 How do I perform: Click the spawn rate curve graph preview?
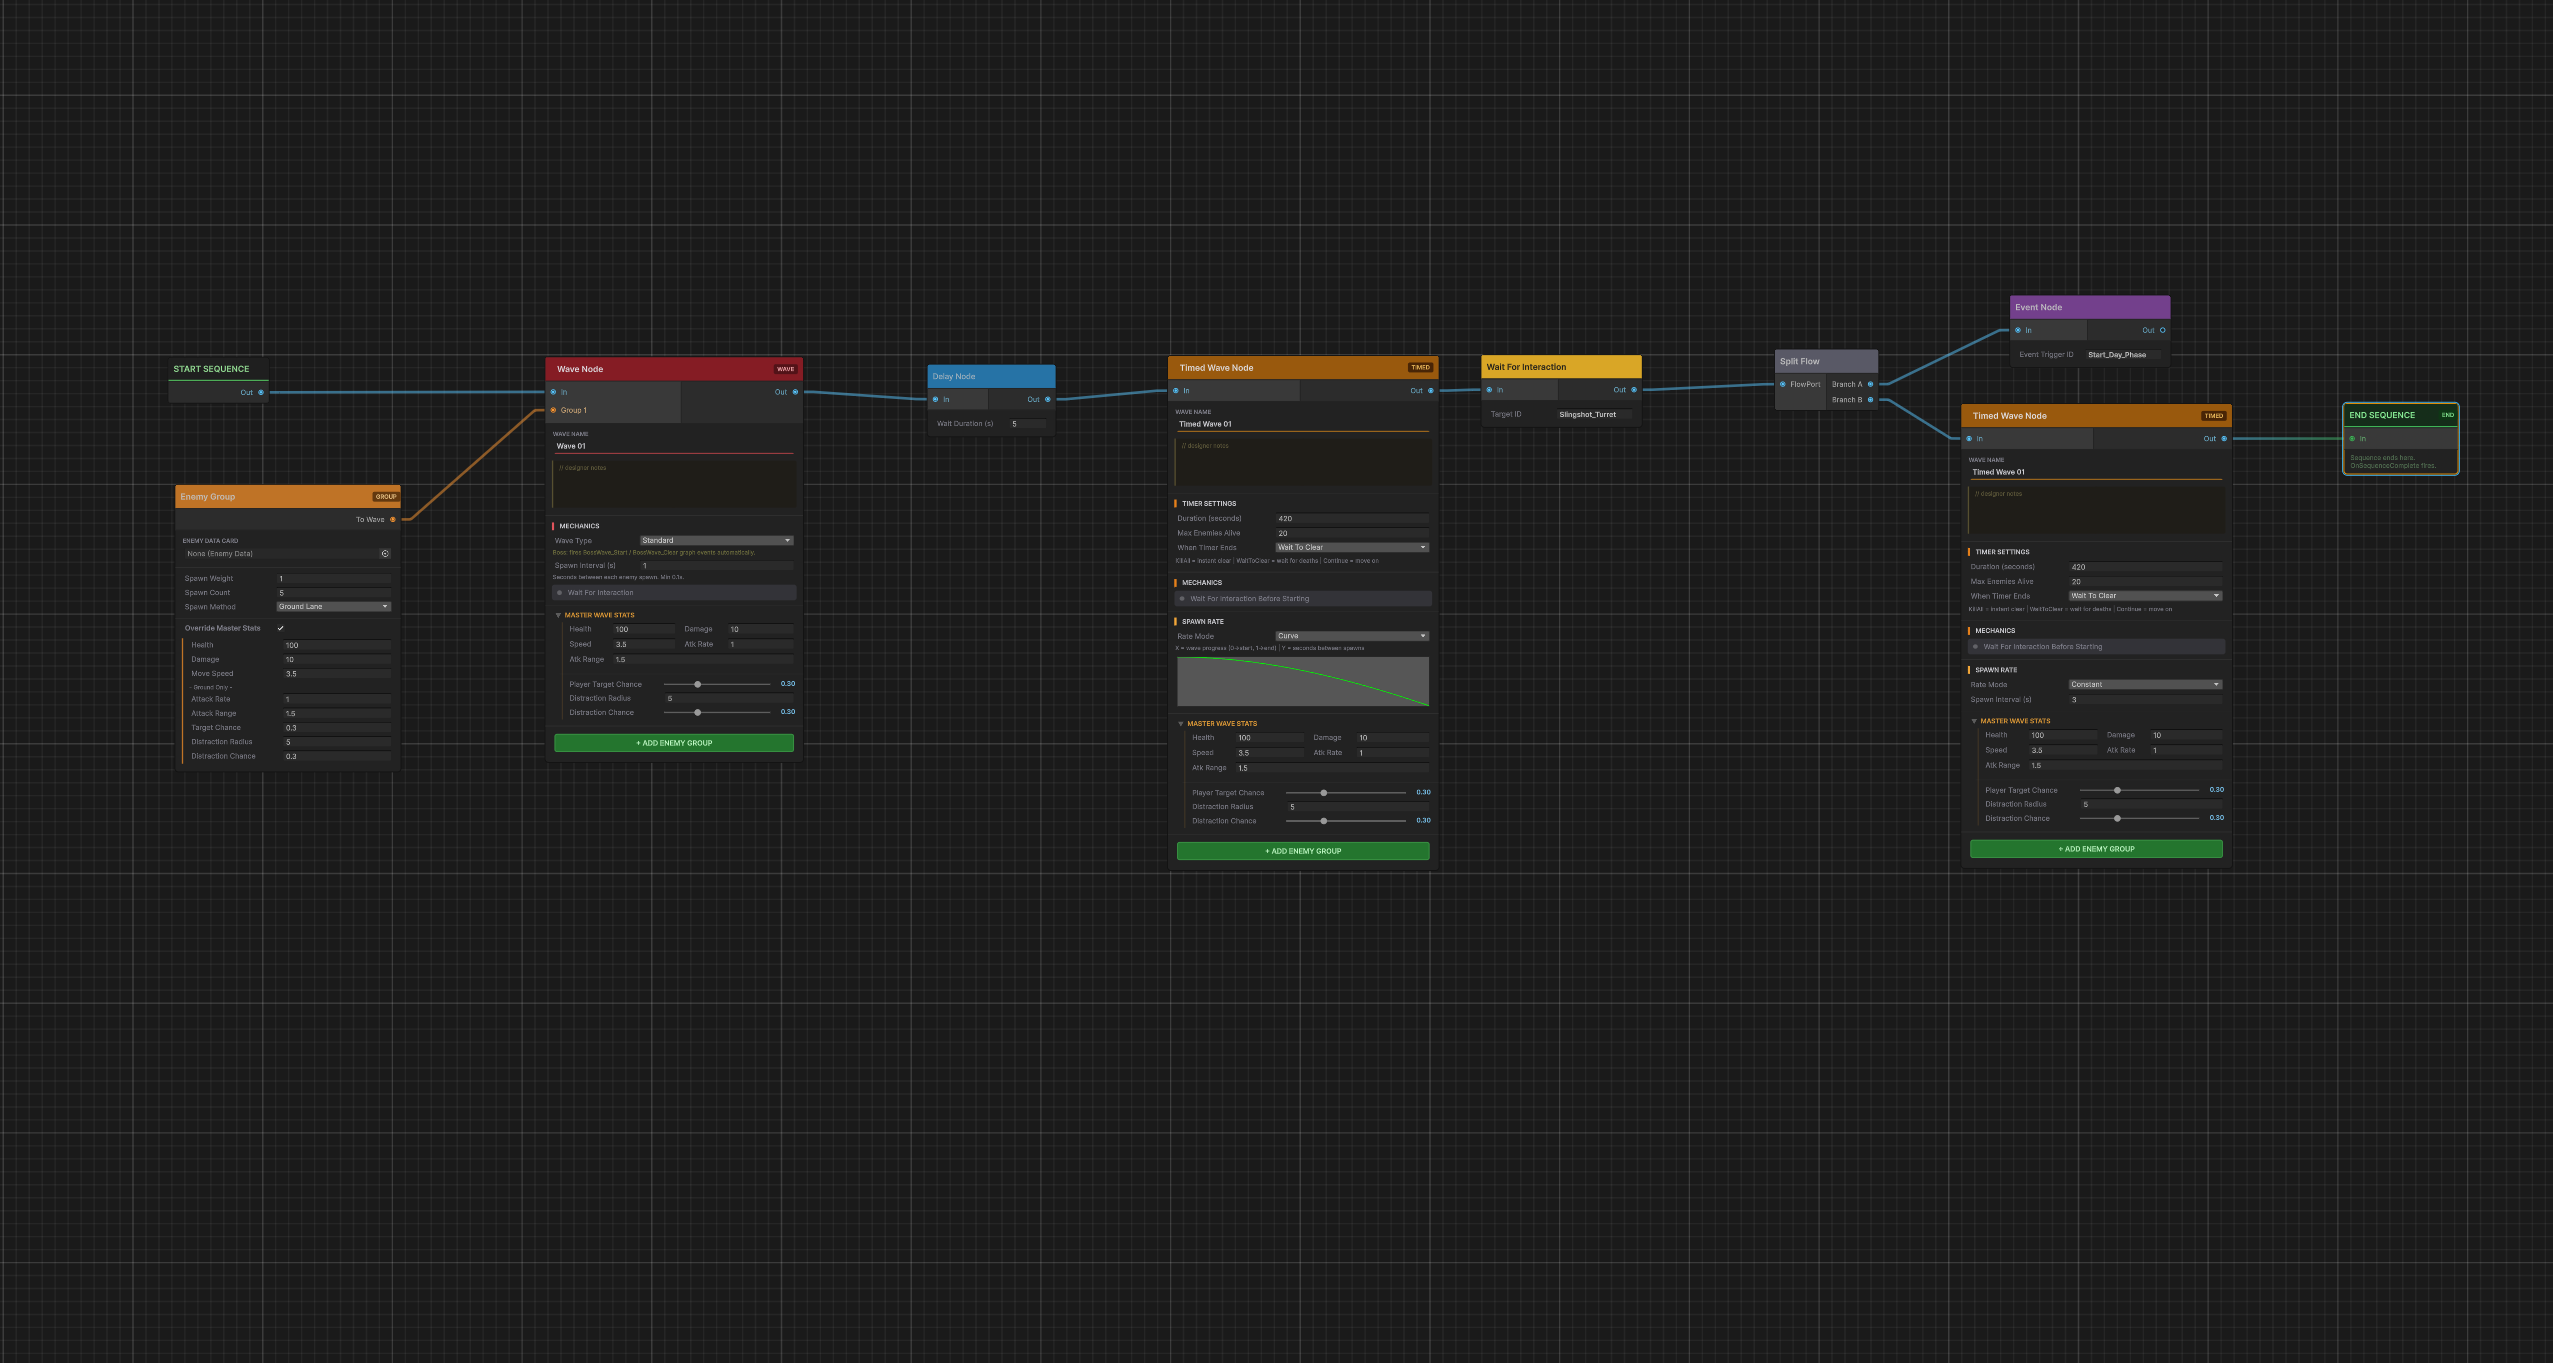coord(1303,681)
